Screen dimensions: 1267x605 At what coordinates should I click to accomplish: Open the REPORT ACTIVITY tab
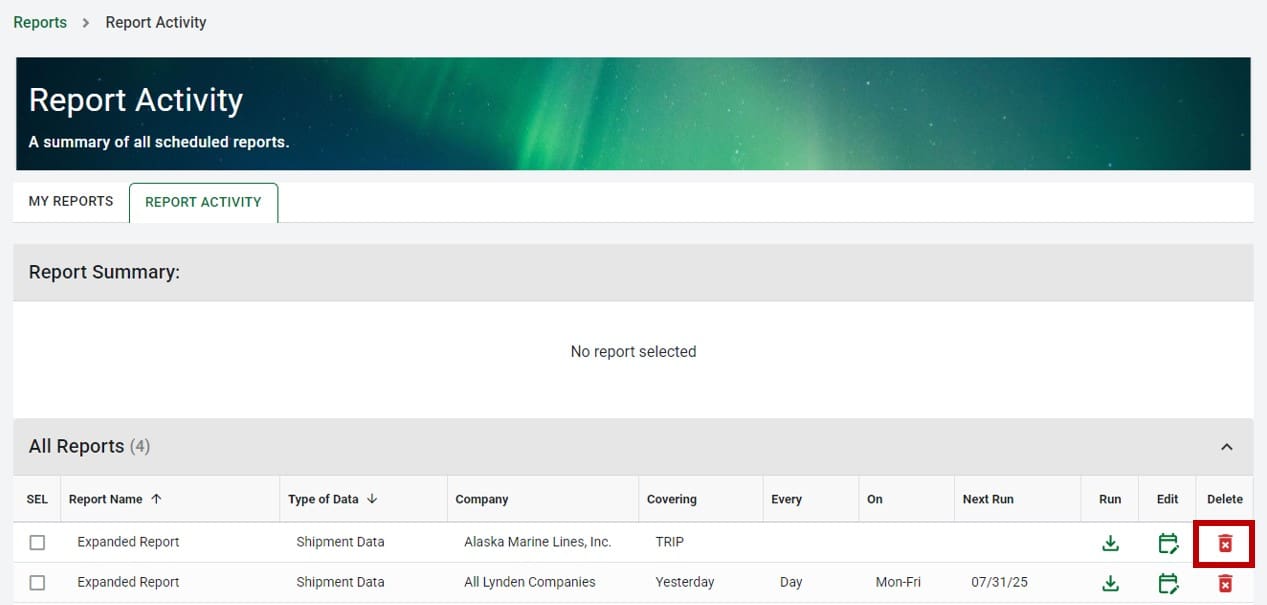tap(203, 201)
